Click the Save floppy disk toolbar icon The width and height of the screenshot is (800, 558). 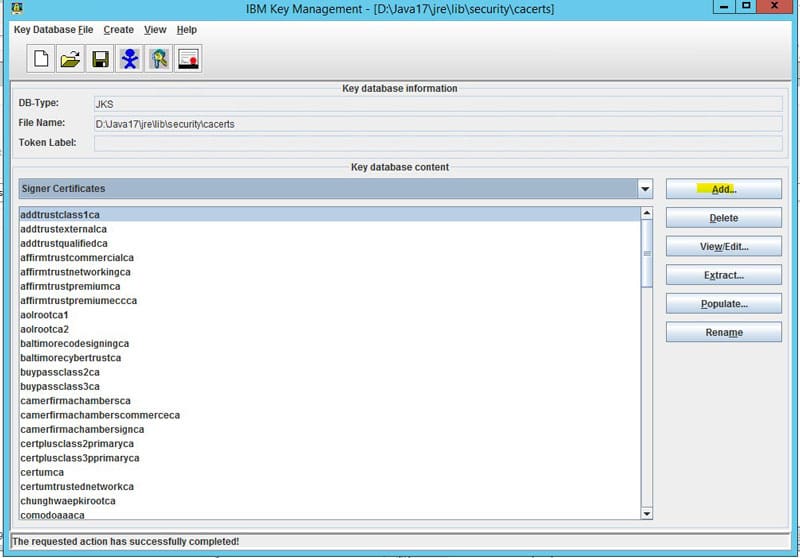[100, 59]
